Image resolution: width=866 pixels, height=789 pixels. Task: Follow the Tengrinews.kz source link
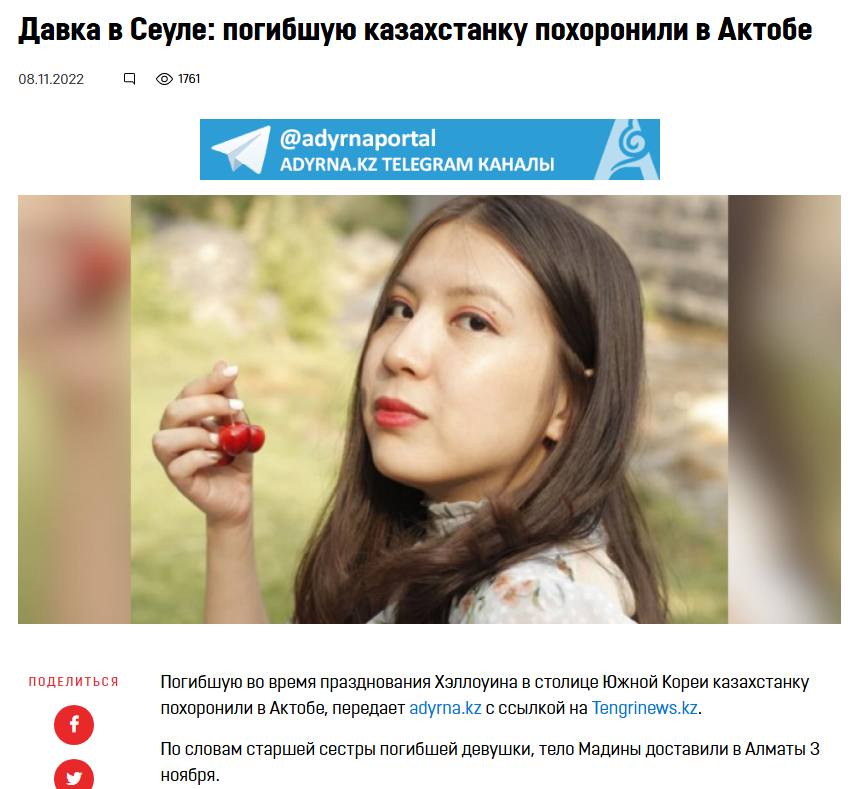tap(645, 708)
